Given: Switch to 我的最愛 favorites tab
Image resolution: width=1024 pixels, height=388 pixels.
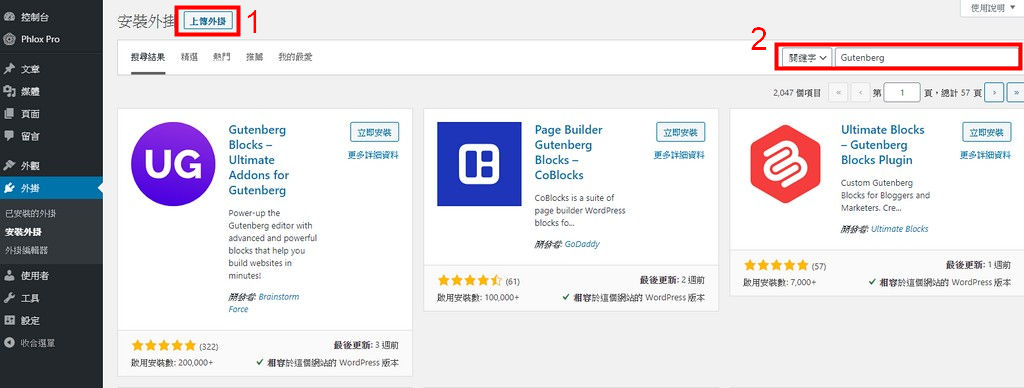Looking at the screenshot, I should point(295,57).
